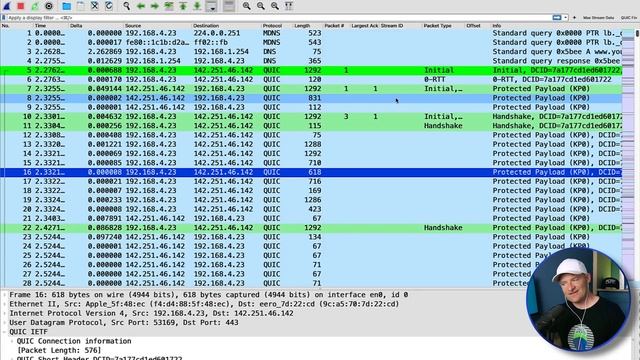Expand Internet Protocol Version 4 details

[4, 313]
